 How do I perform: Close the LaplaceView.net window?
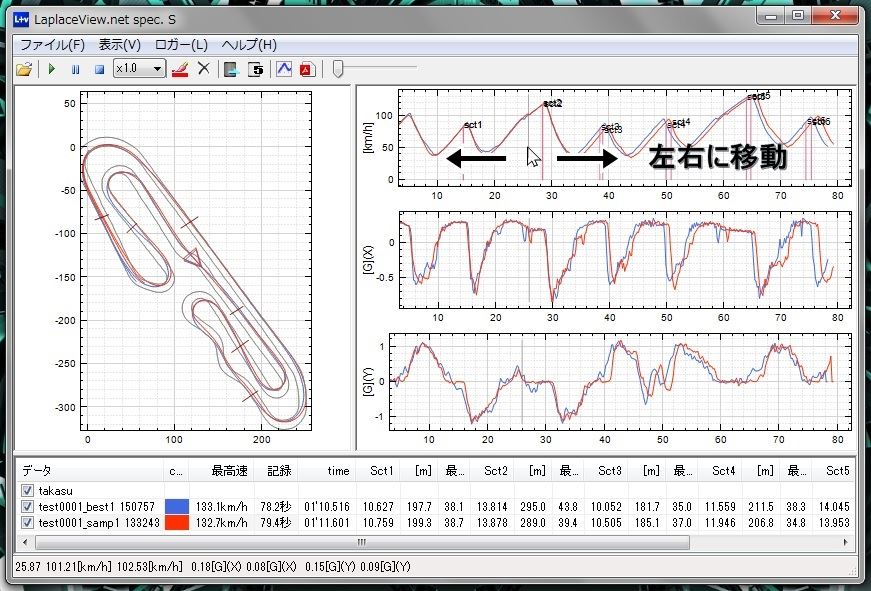coord(834,16)
